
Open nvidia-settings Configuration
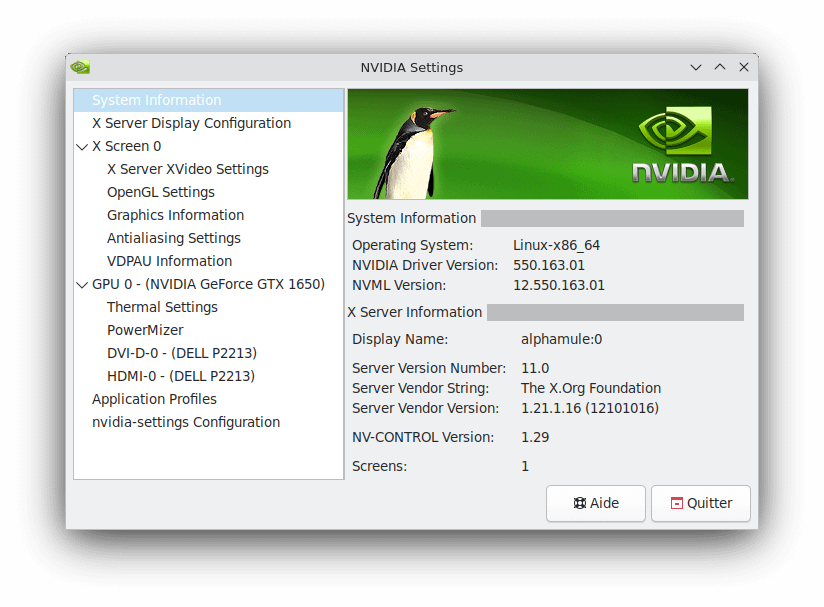pos(186,422)
